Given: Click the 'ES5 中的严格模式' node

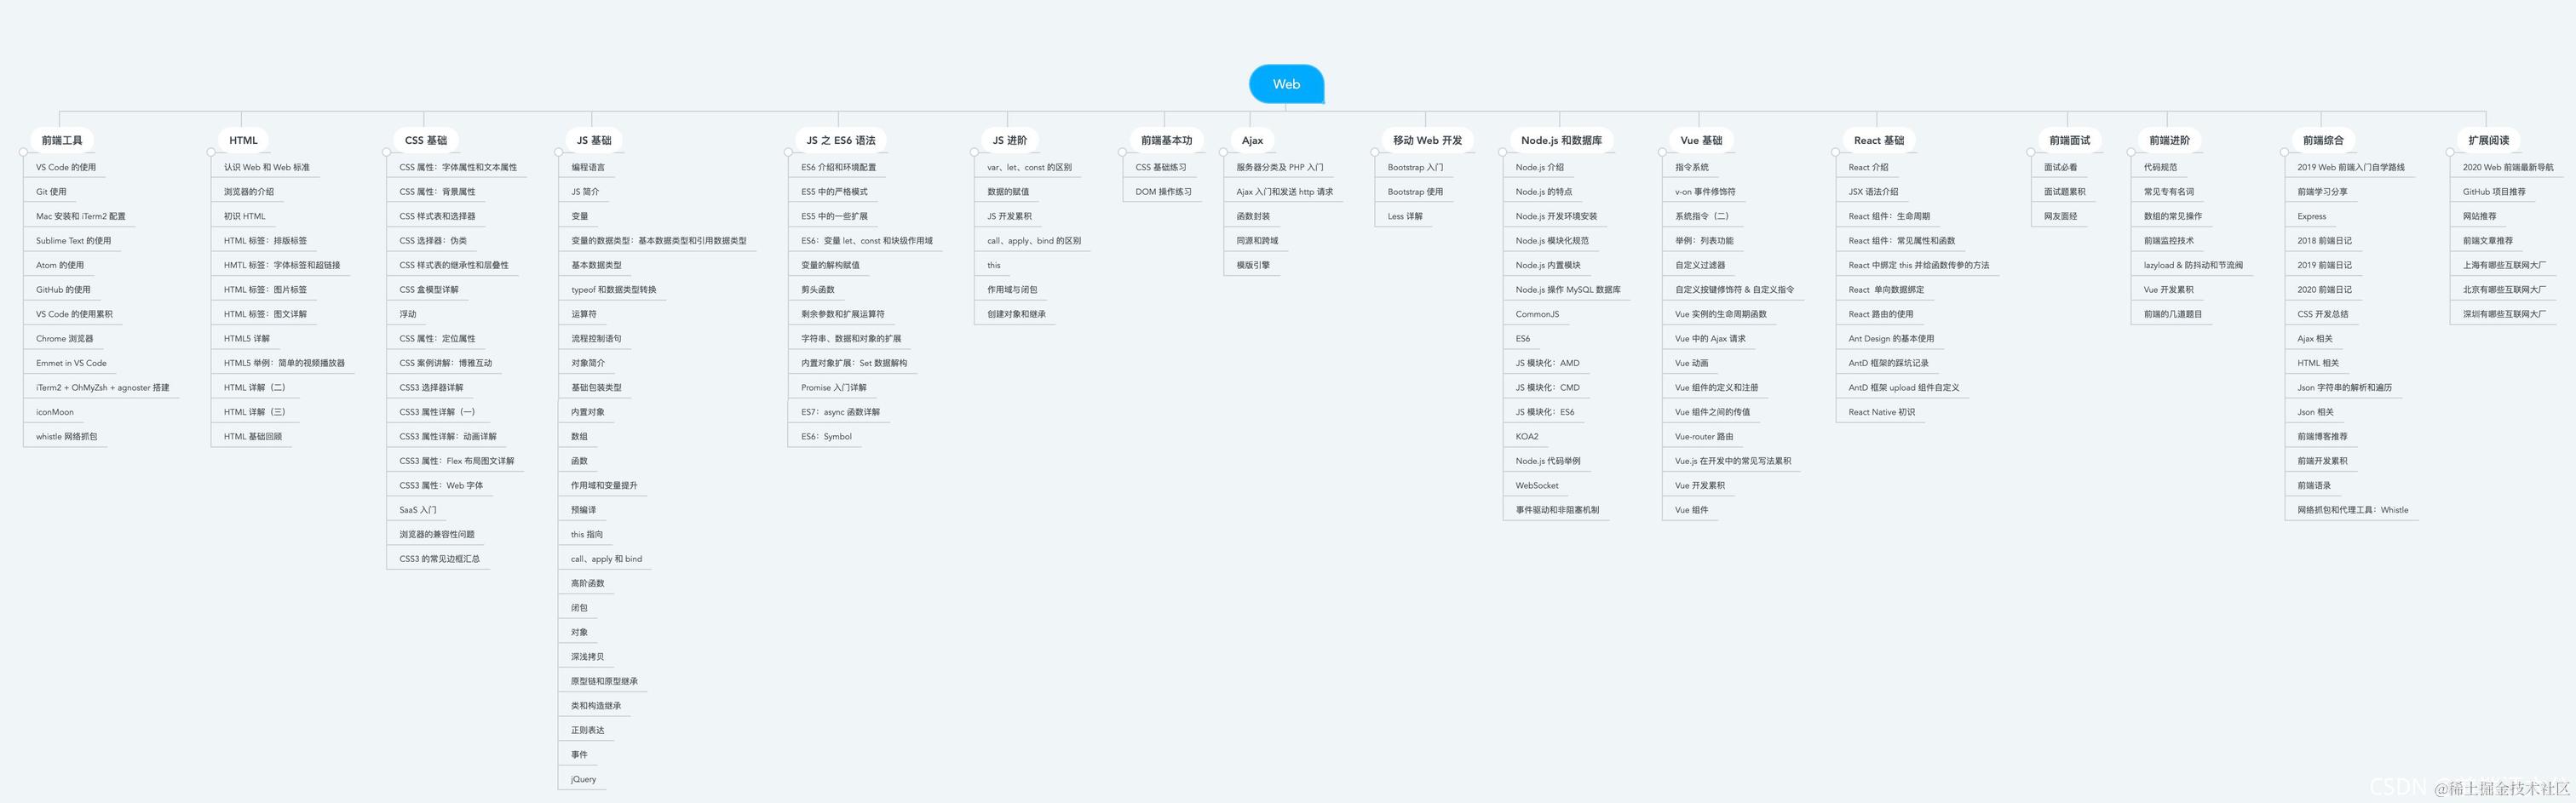Looking at the screenshot, I should click(834, 192).
